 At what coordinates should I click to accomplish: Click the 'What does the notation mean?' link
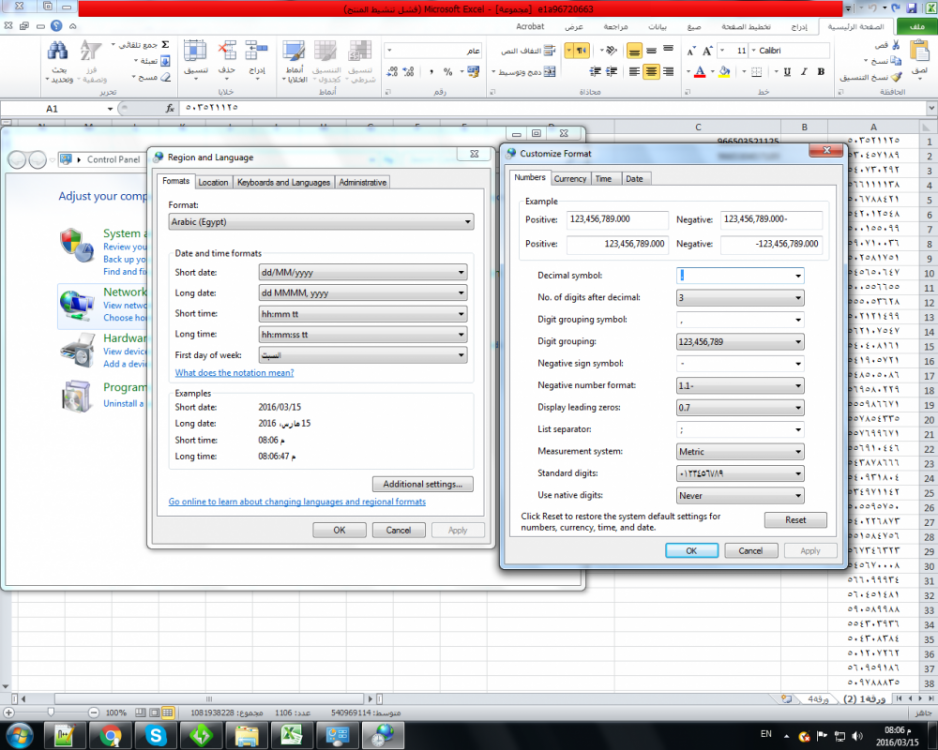pos(234,373)
